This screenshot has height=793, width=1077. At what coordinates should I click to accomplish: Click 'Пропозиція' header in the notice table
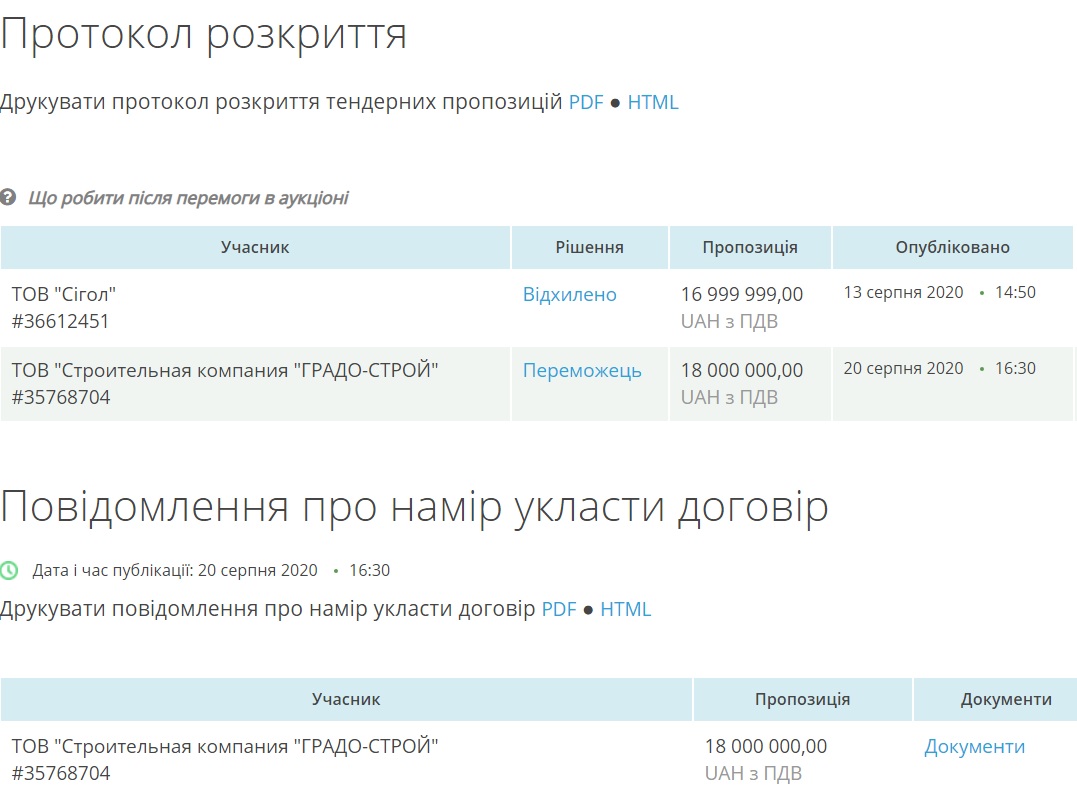802,700
